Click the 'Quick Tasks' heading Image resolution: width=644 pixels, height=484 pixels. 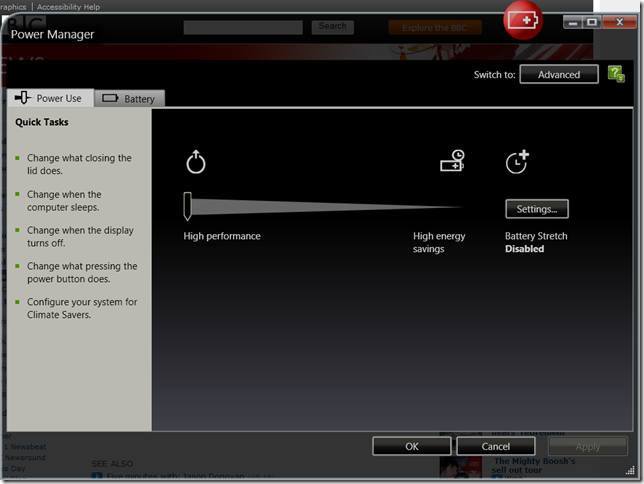click(42, 122)
